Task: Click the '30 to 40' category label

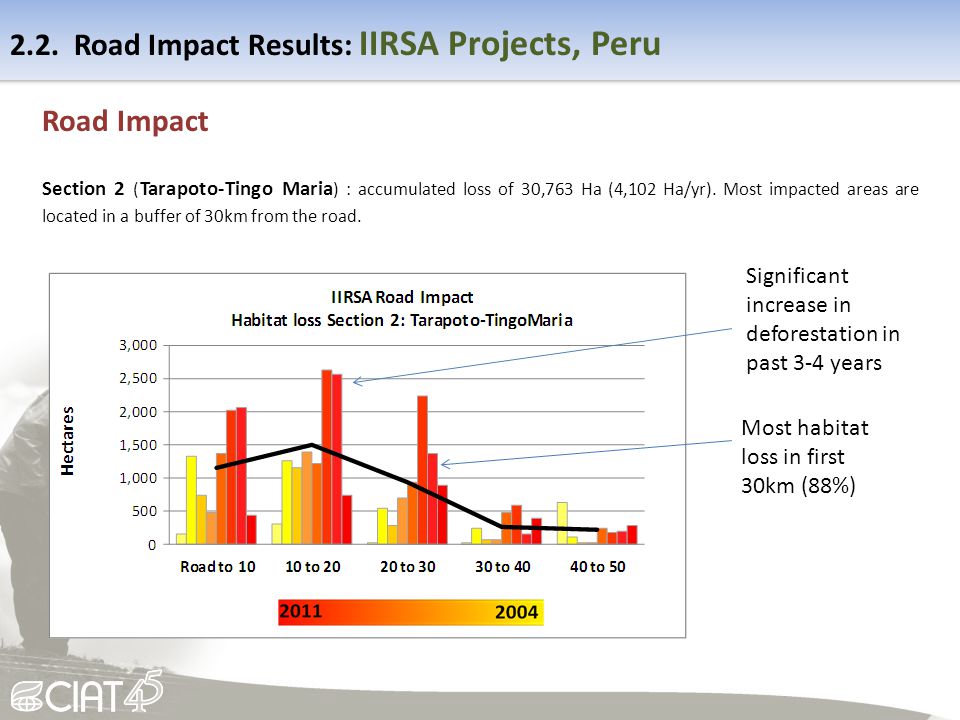Action: coord(503,567)
